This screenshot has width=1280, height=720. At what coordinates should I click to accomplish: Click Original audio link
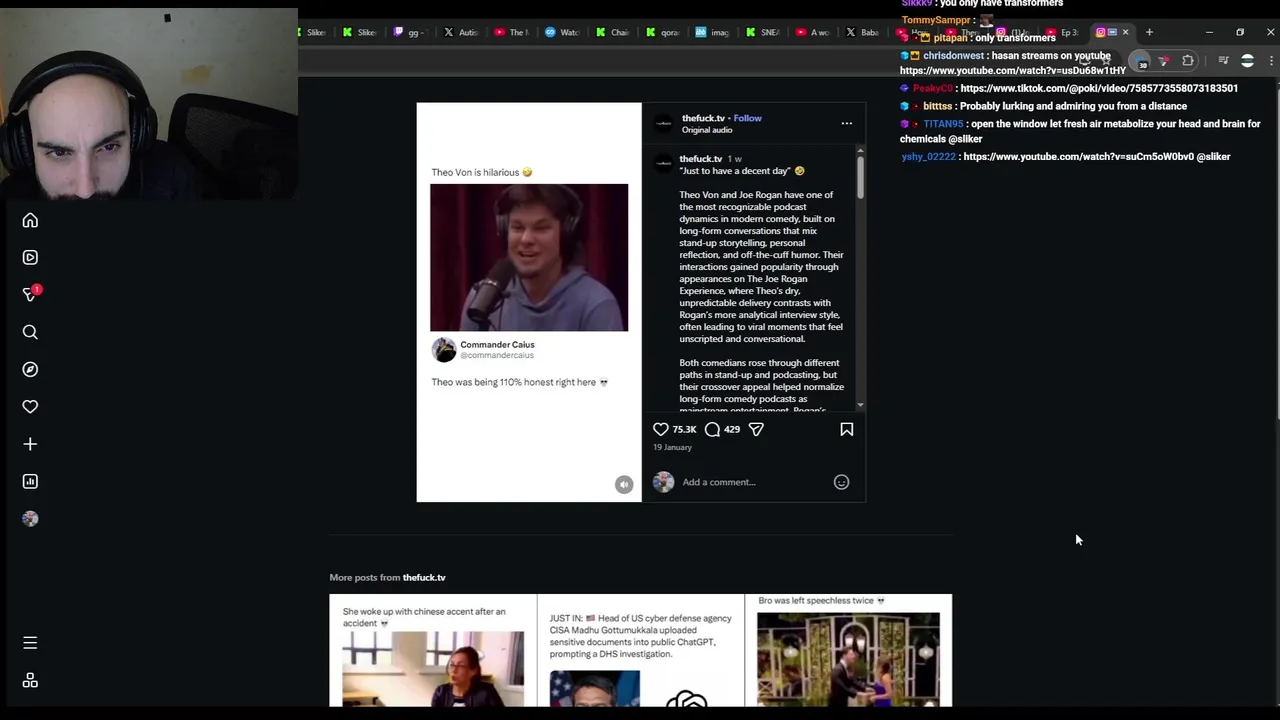pos(707,130)
